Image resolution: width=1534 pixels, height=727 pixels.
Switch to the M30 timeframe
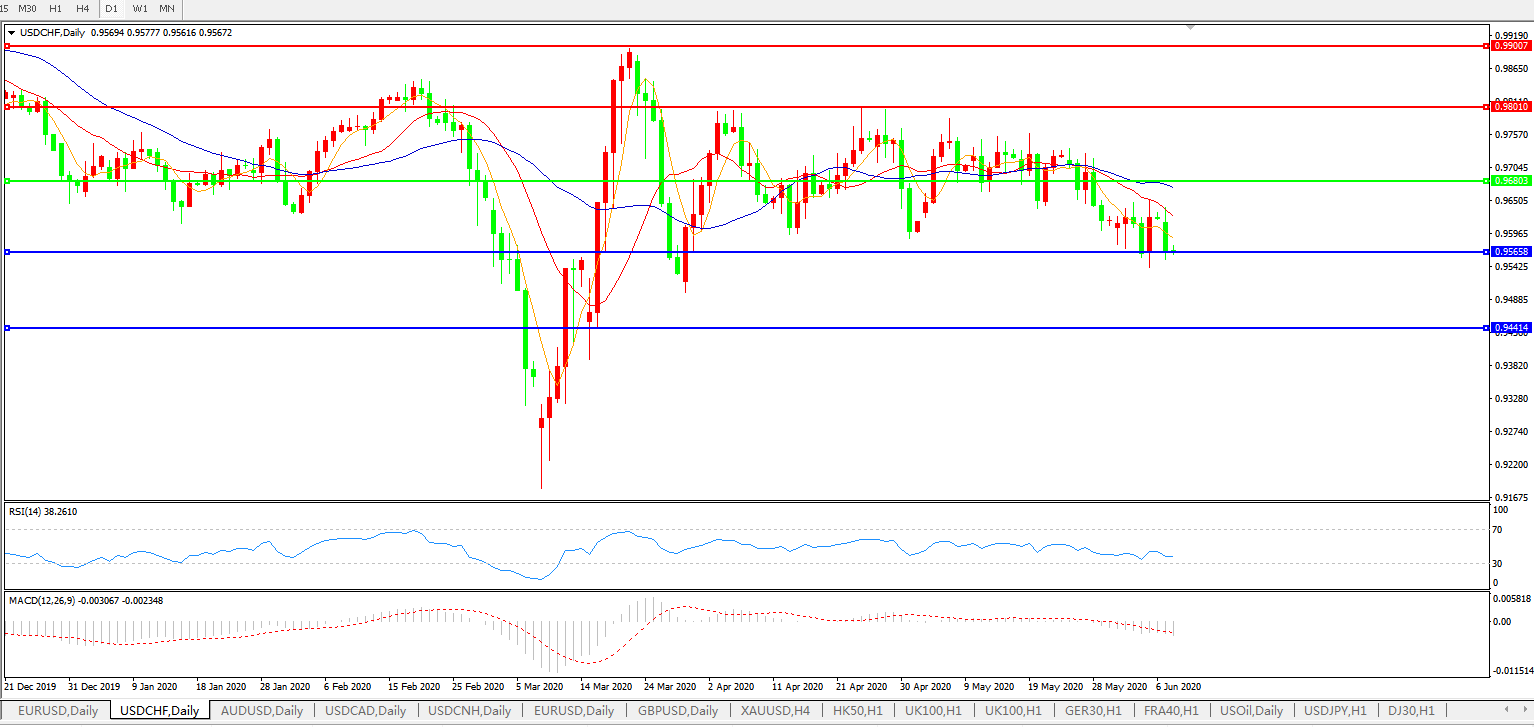point(29,8)
